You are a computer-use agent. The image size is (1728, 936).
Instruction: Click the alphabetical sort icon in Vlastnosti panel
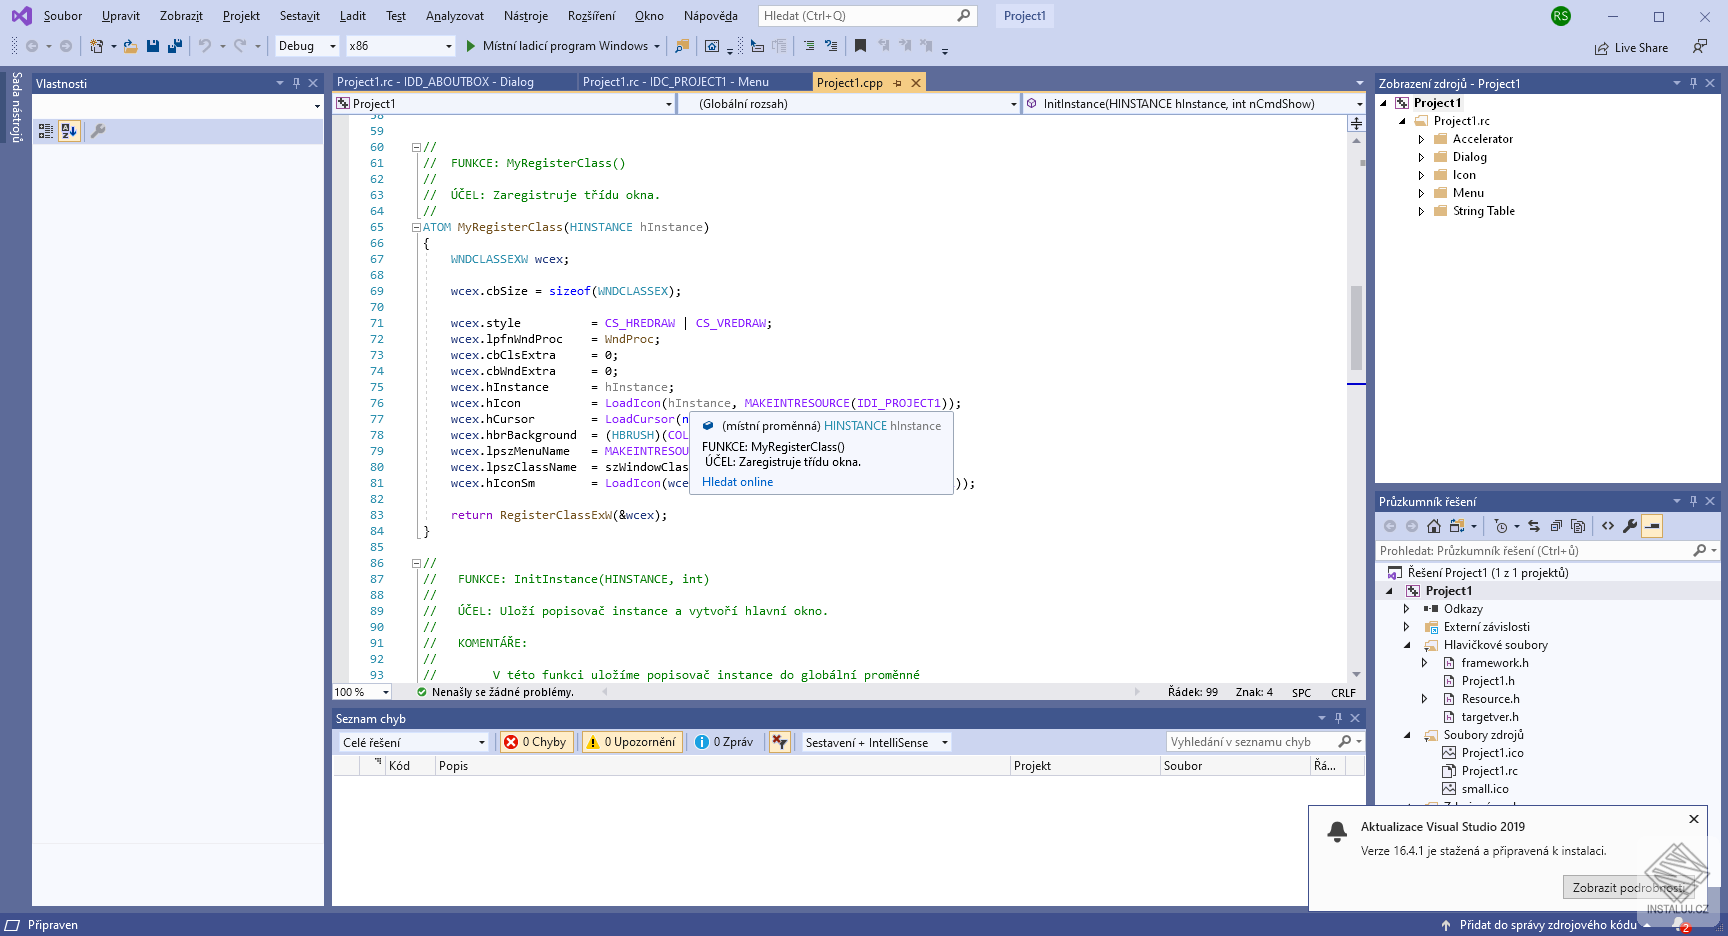(68, 130)
